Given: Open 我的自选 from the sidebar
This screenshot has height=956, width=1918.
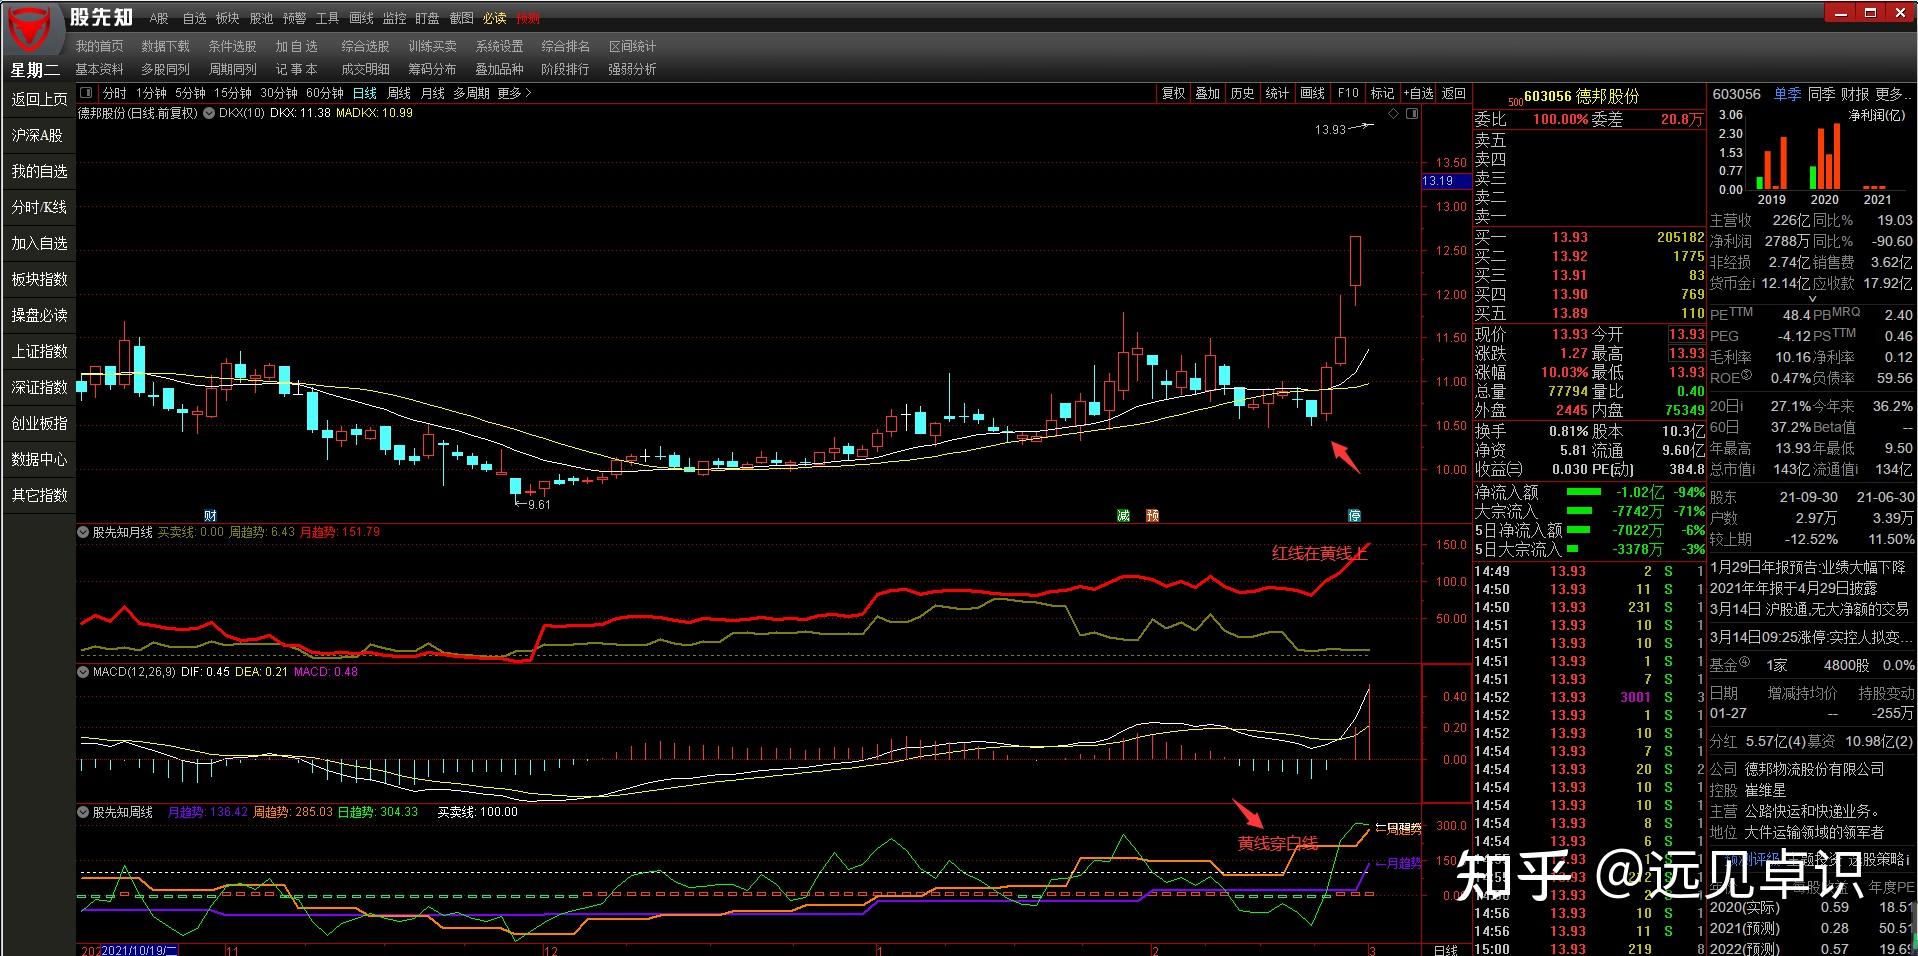Looking at the screenshot, I should point(39,171).
